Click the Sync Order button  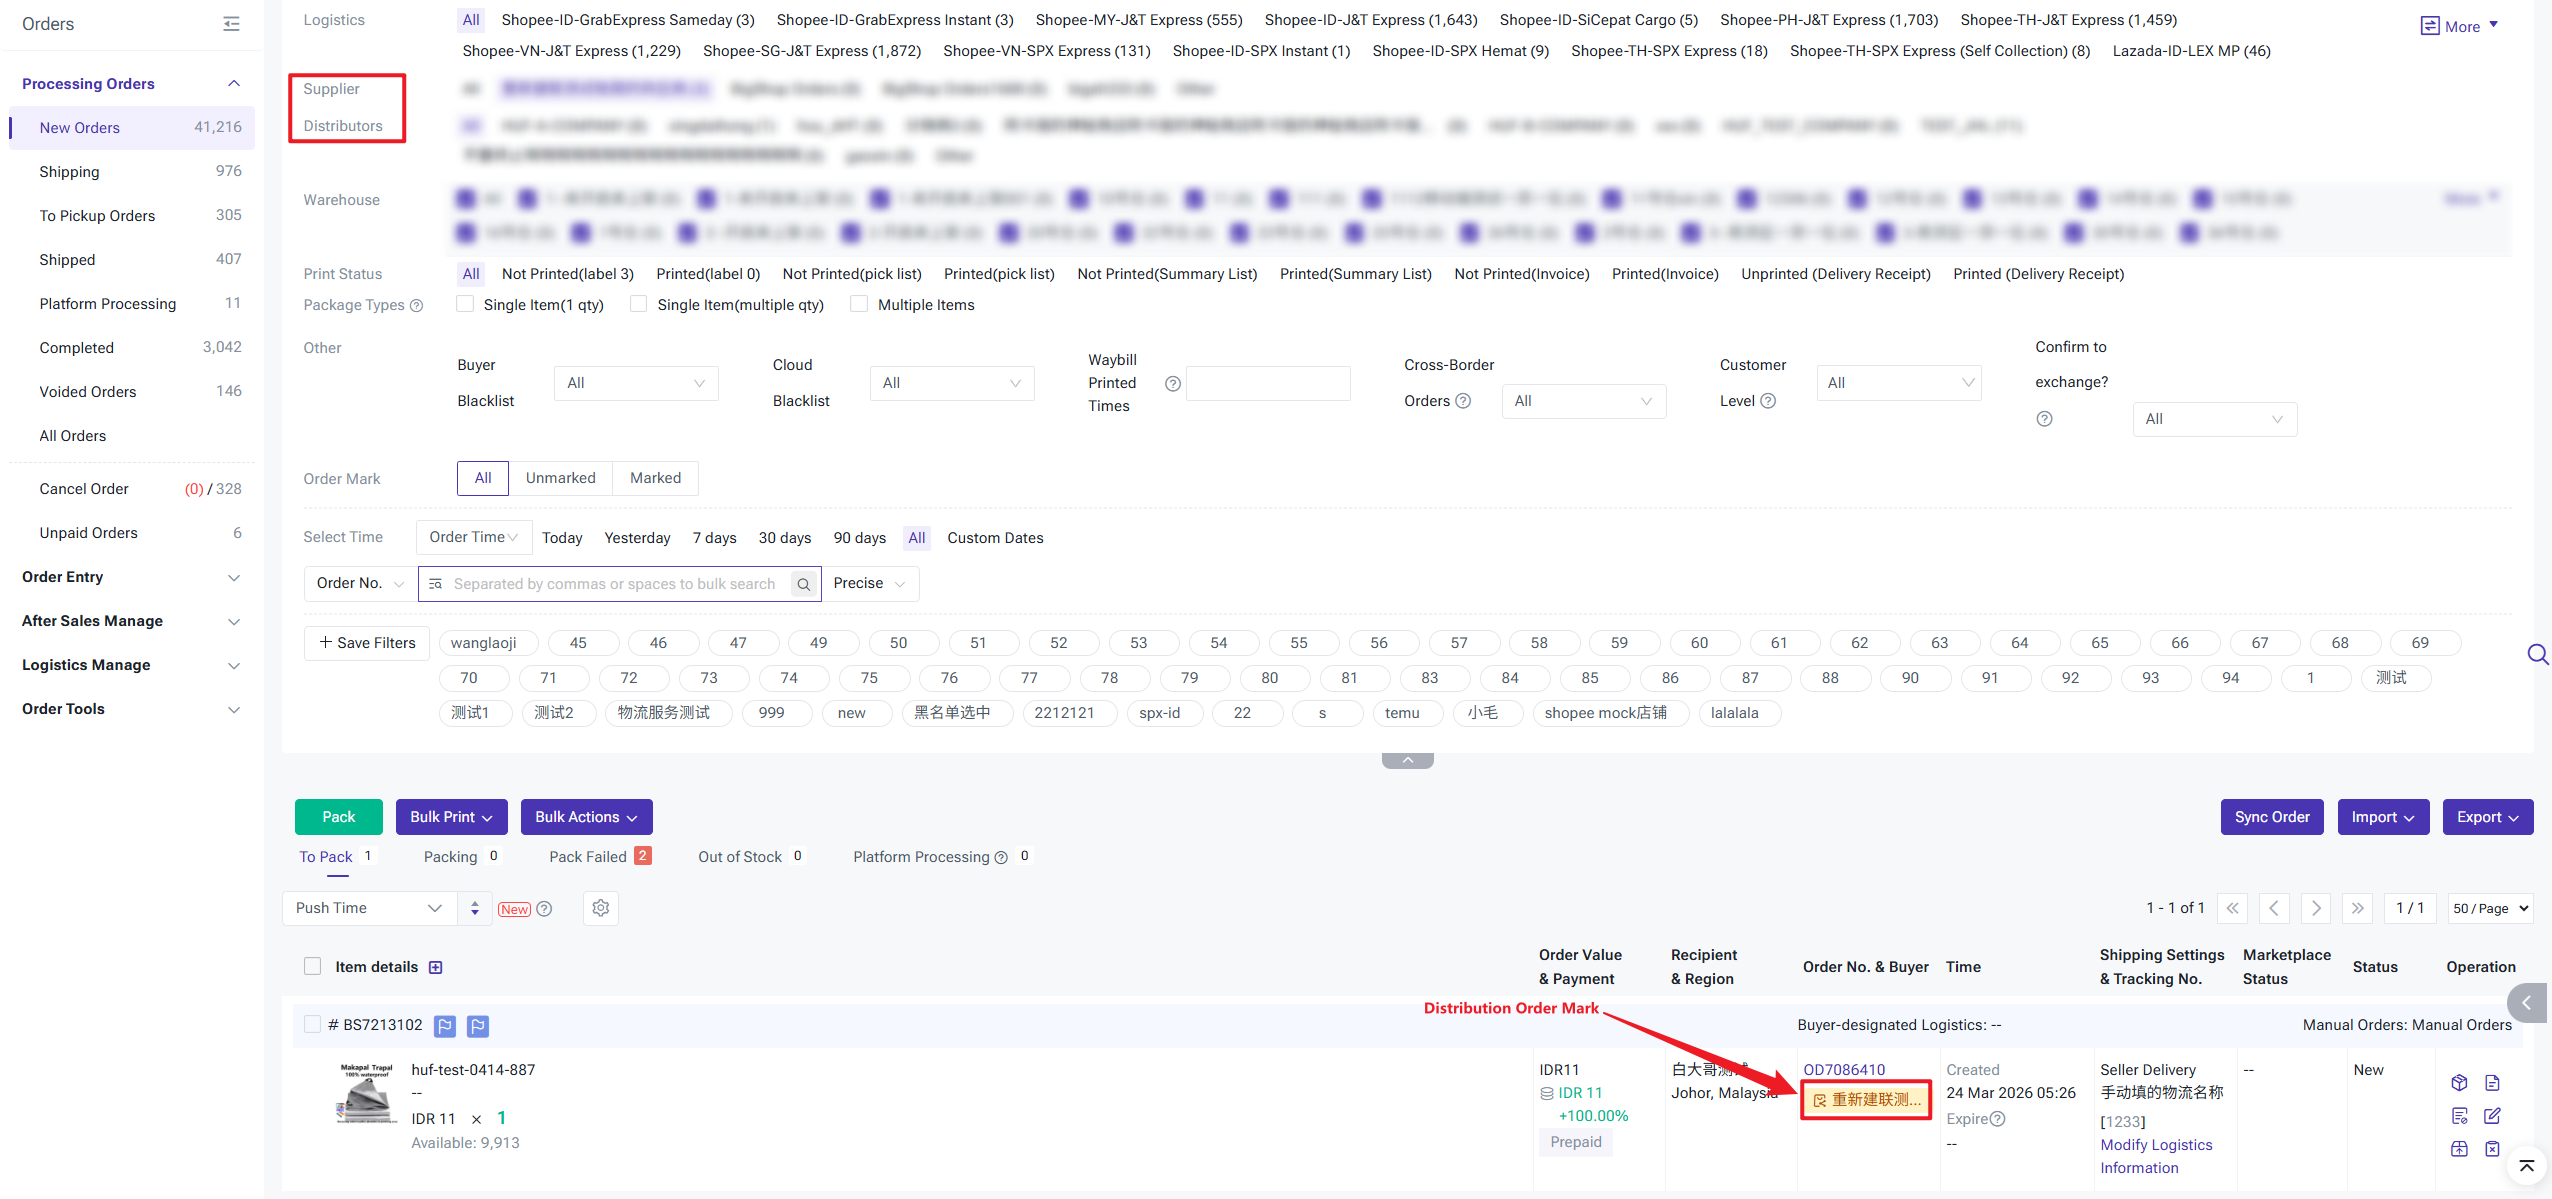point(2271,817)
